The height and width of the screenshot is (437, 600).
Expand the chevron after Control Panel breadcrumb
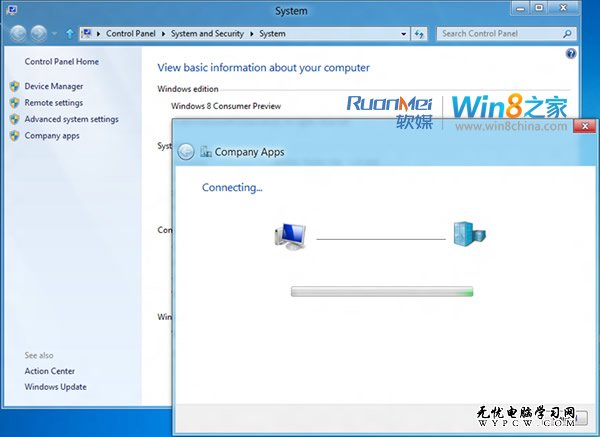[x=163, y=34]
